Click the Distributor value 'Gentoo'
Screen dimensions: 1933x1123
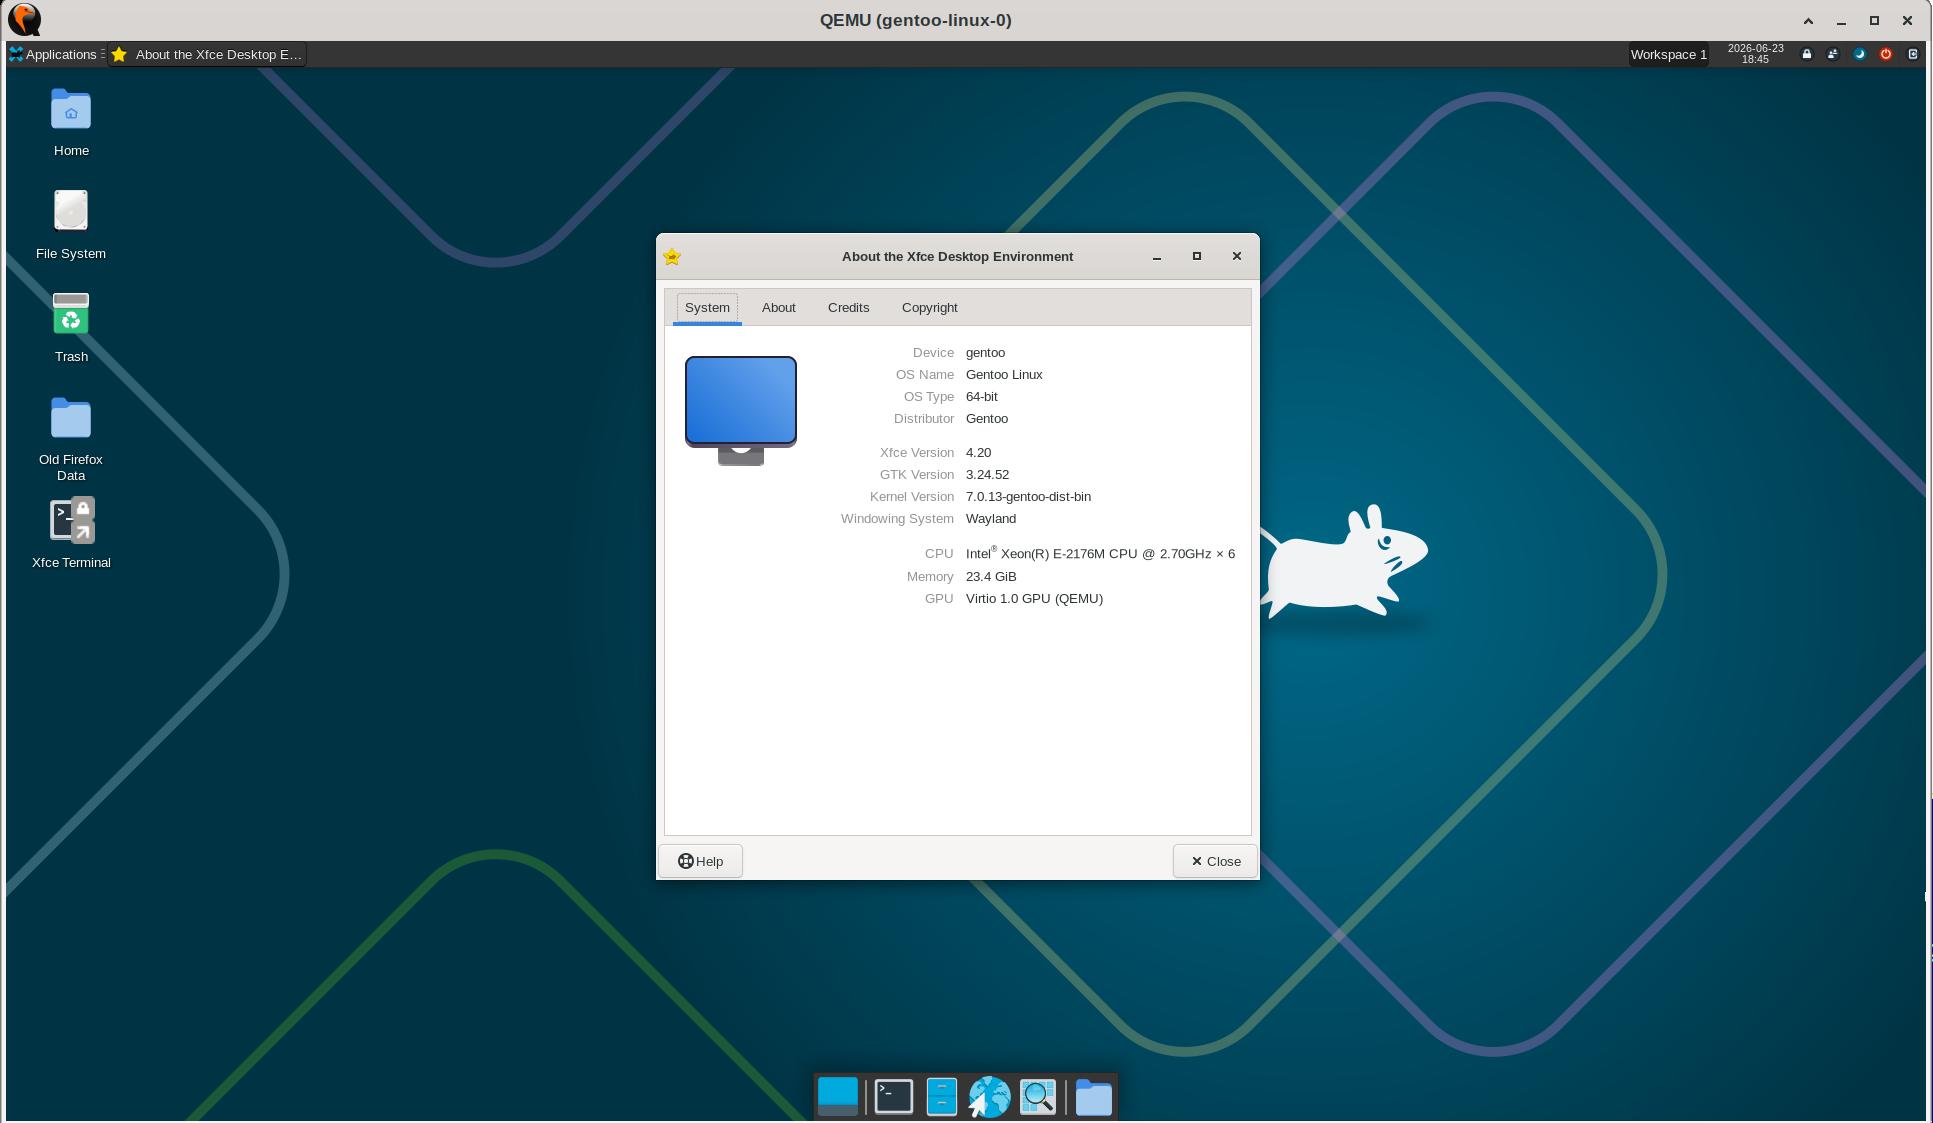pos(987,419)
